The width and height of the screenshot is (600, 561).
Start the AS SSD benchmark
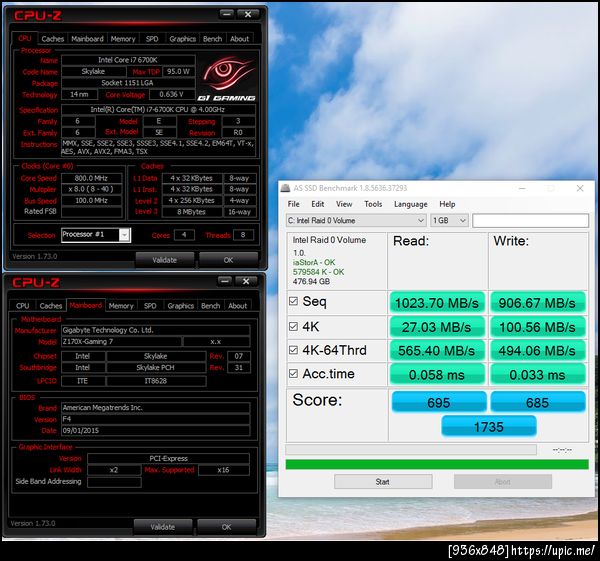(383, 482)
